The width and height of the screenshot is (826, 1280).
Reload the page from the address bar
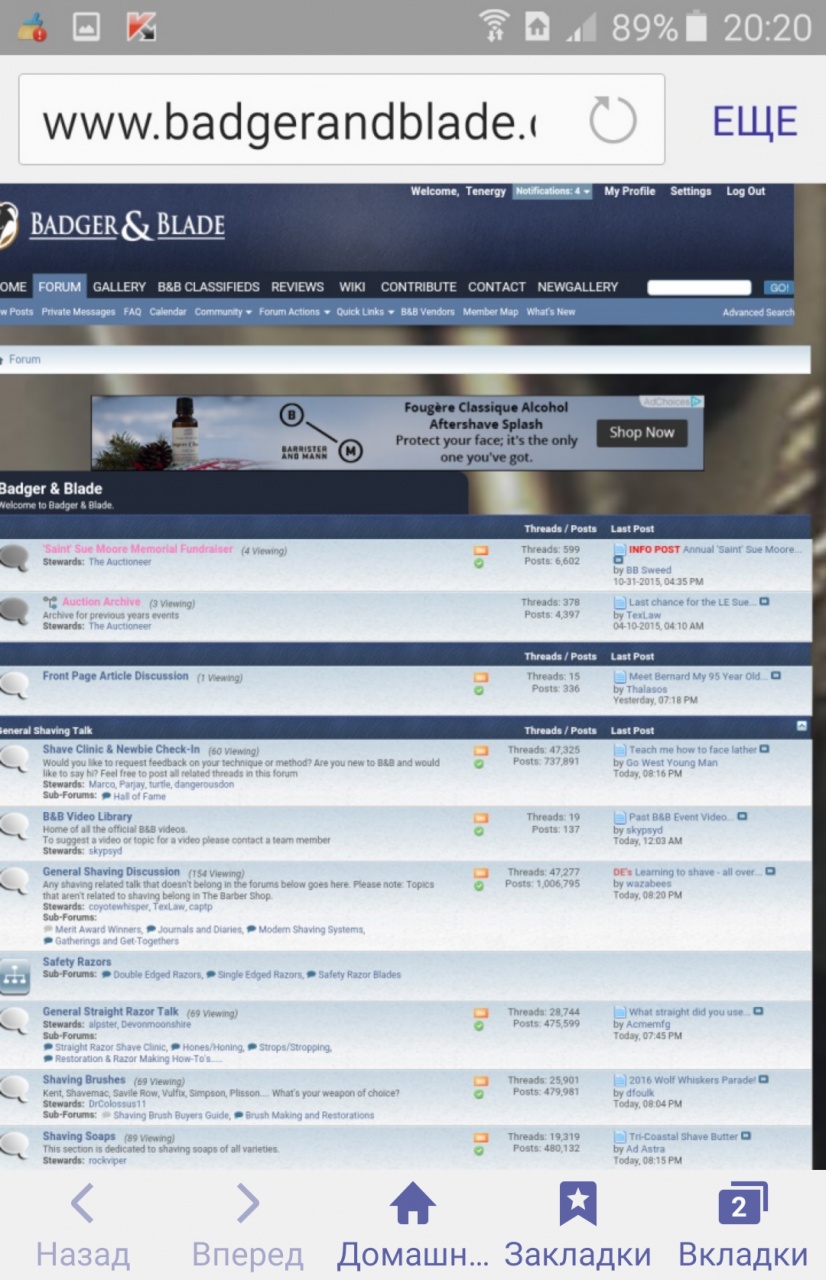point(612,122)
